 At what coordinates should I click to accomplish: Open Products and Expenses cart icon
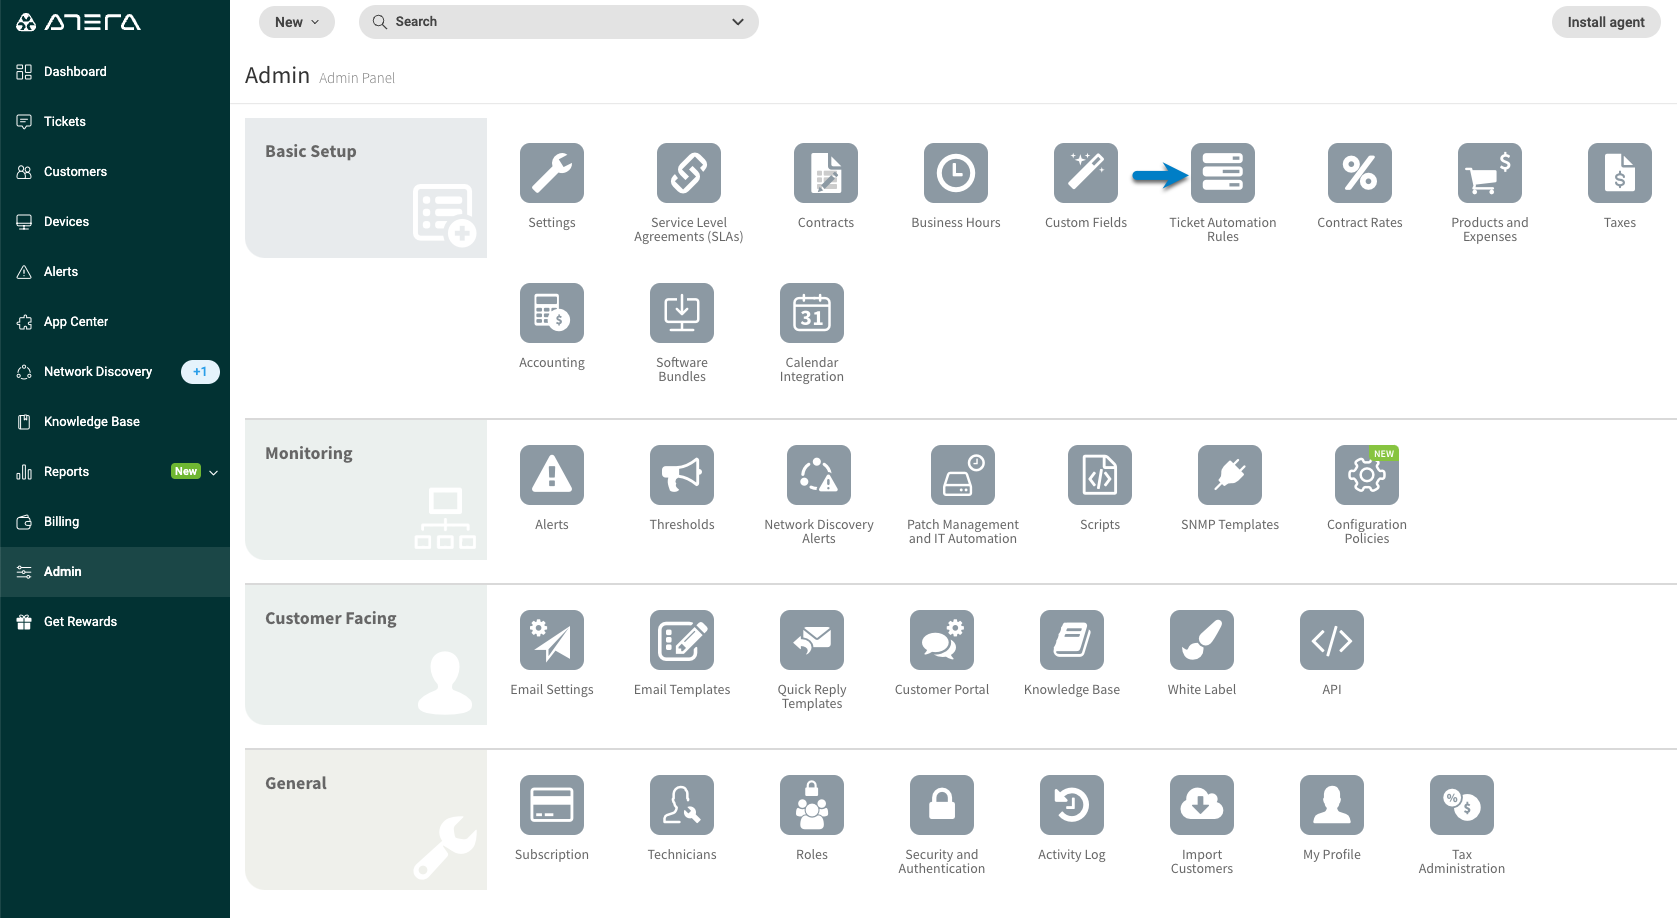[1490, 173]
